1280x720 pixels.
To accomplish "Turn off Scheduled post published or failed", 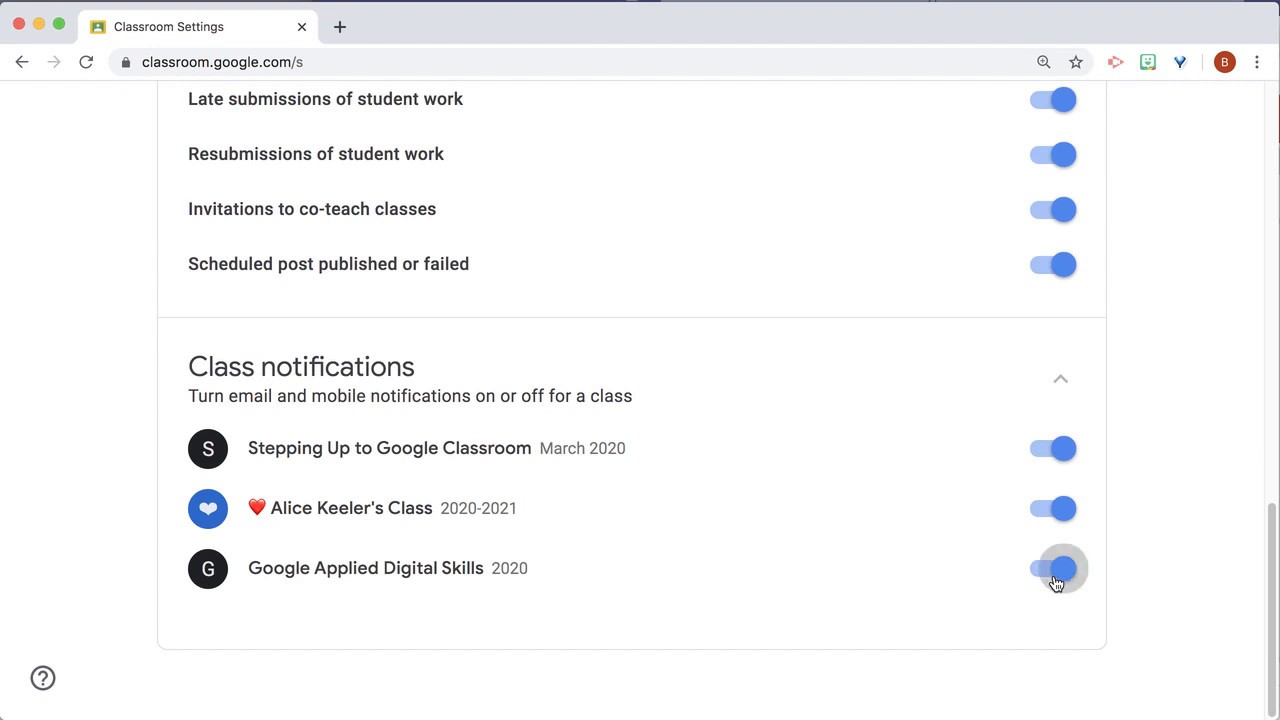I will (x=1053, y=264).
